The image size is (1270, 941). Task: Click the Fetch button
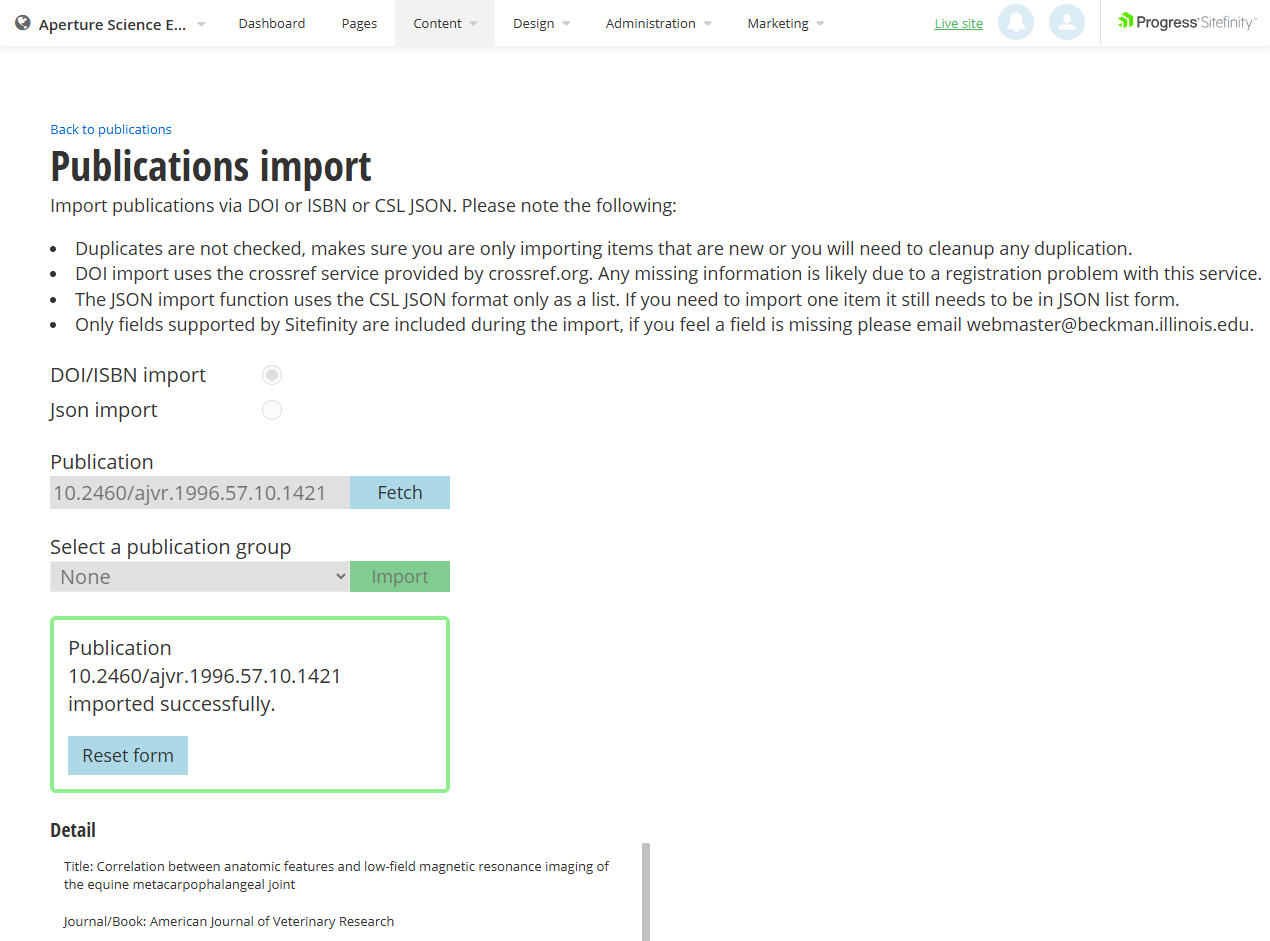point(399,492)
